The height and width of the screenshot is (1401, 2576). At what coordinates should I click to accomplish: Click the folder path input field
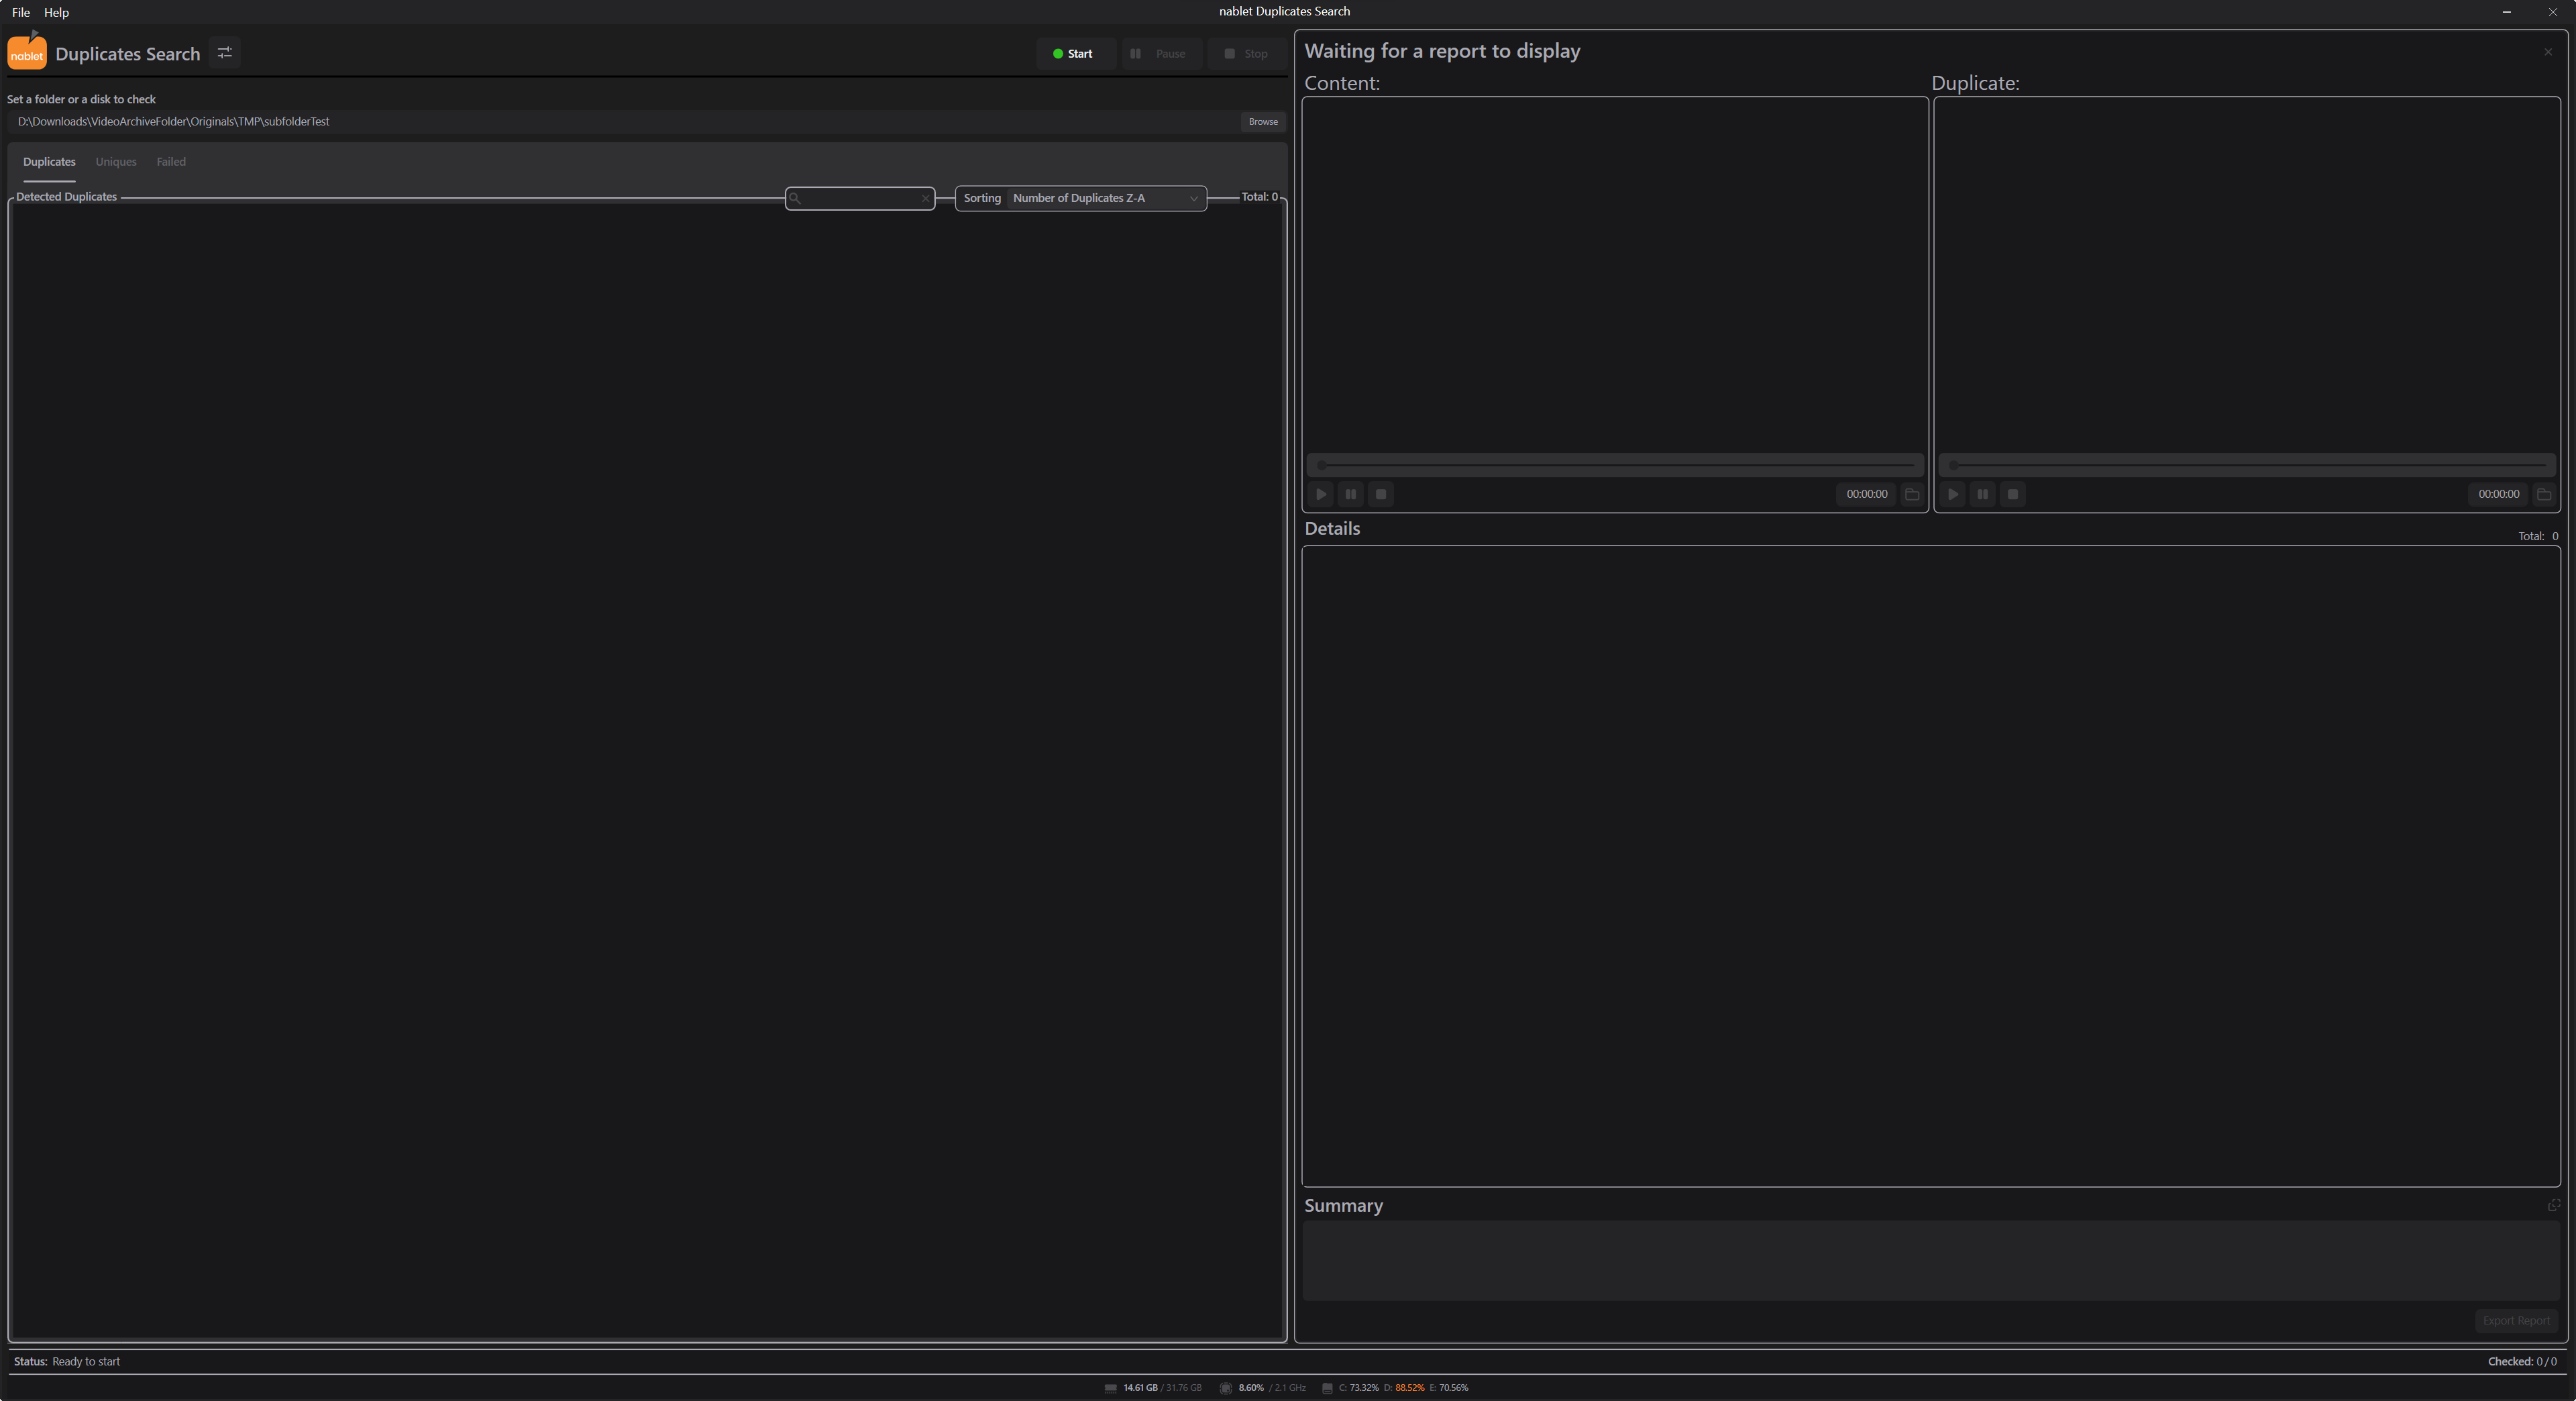623,121
